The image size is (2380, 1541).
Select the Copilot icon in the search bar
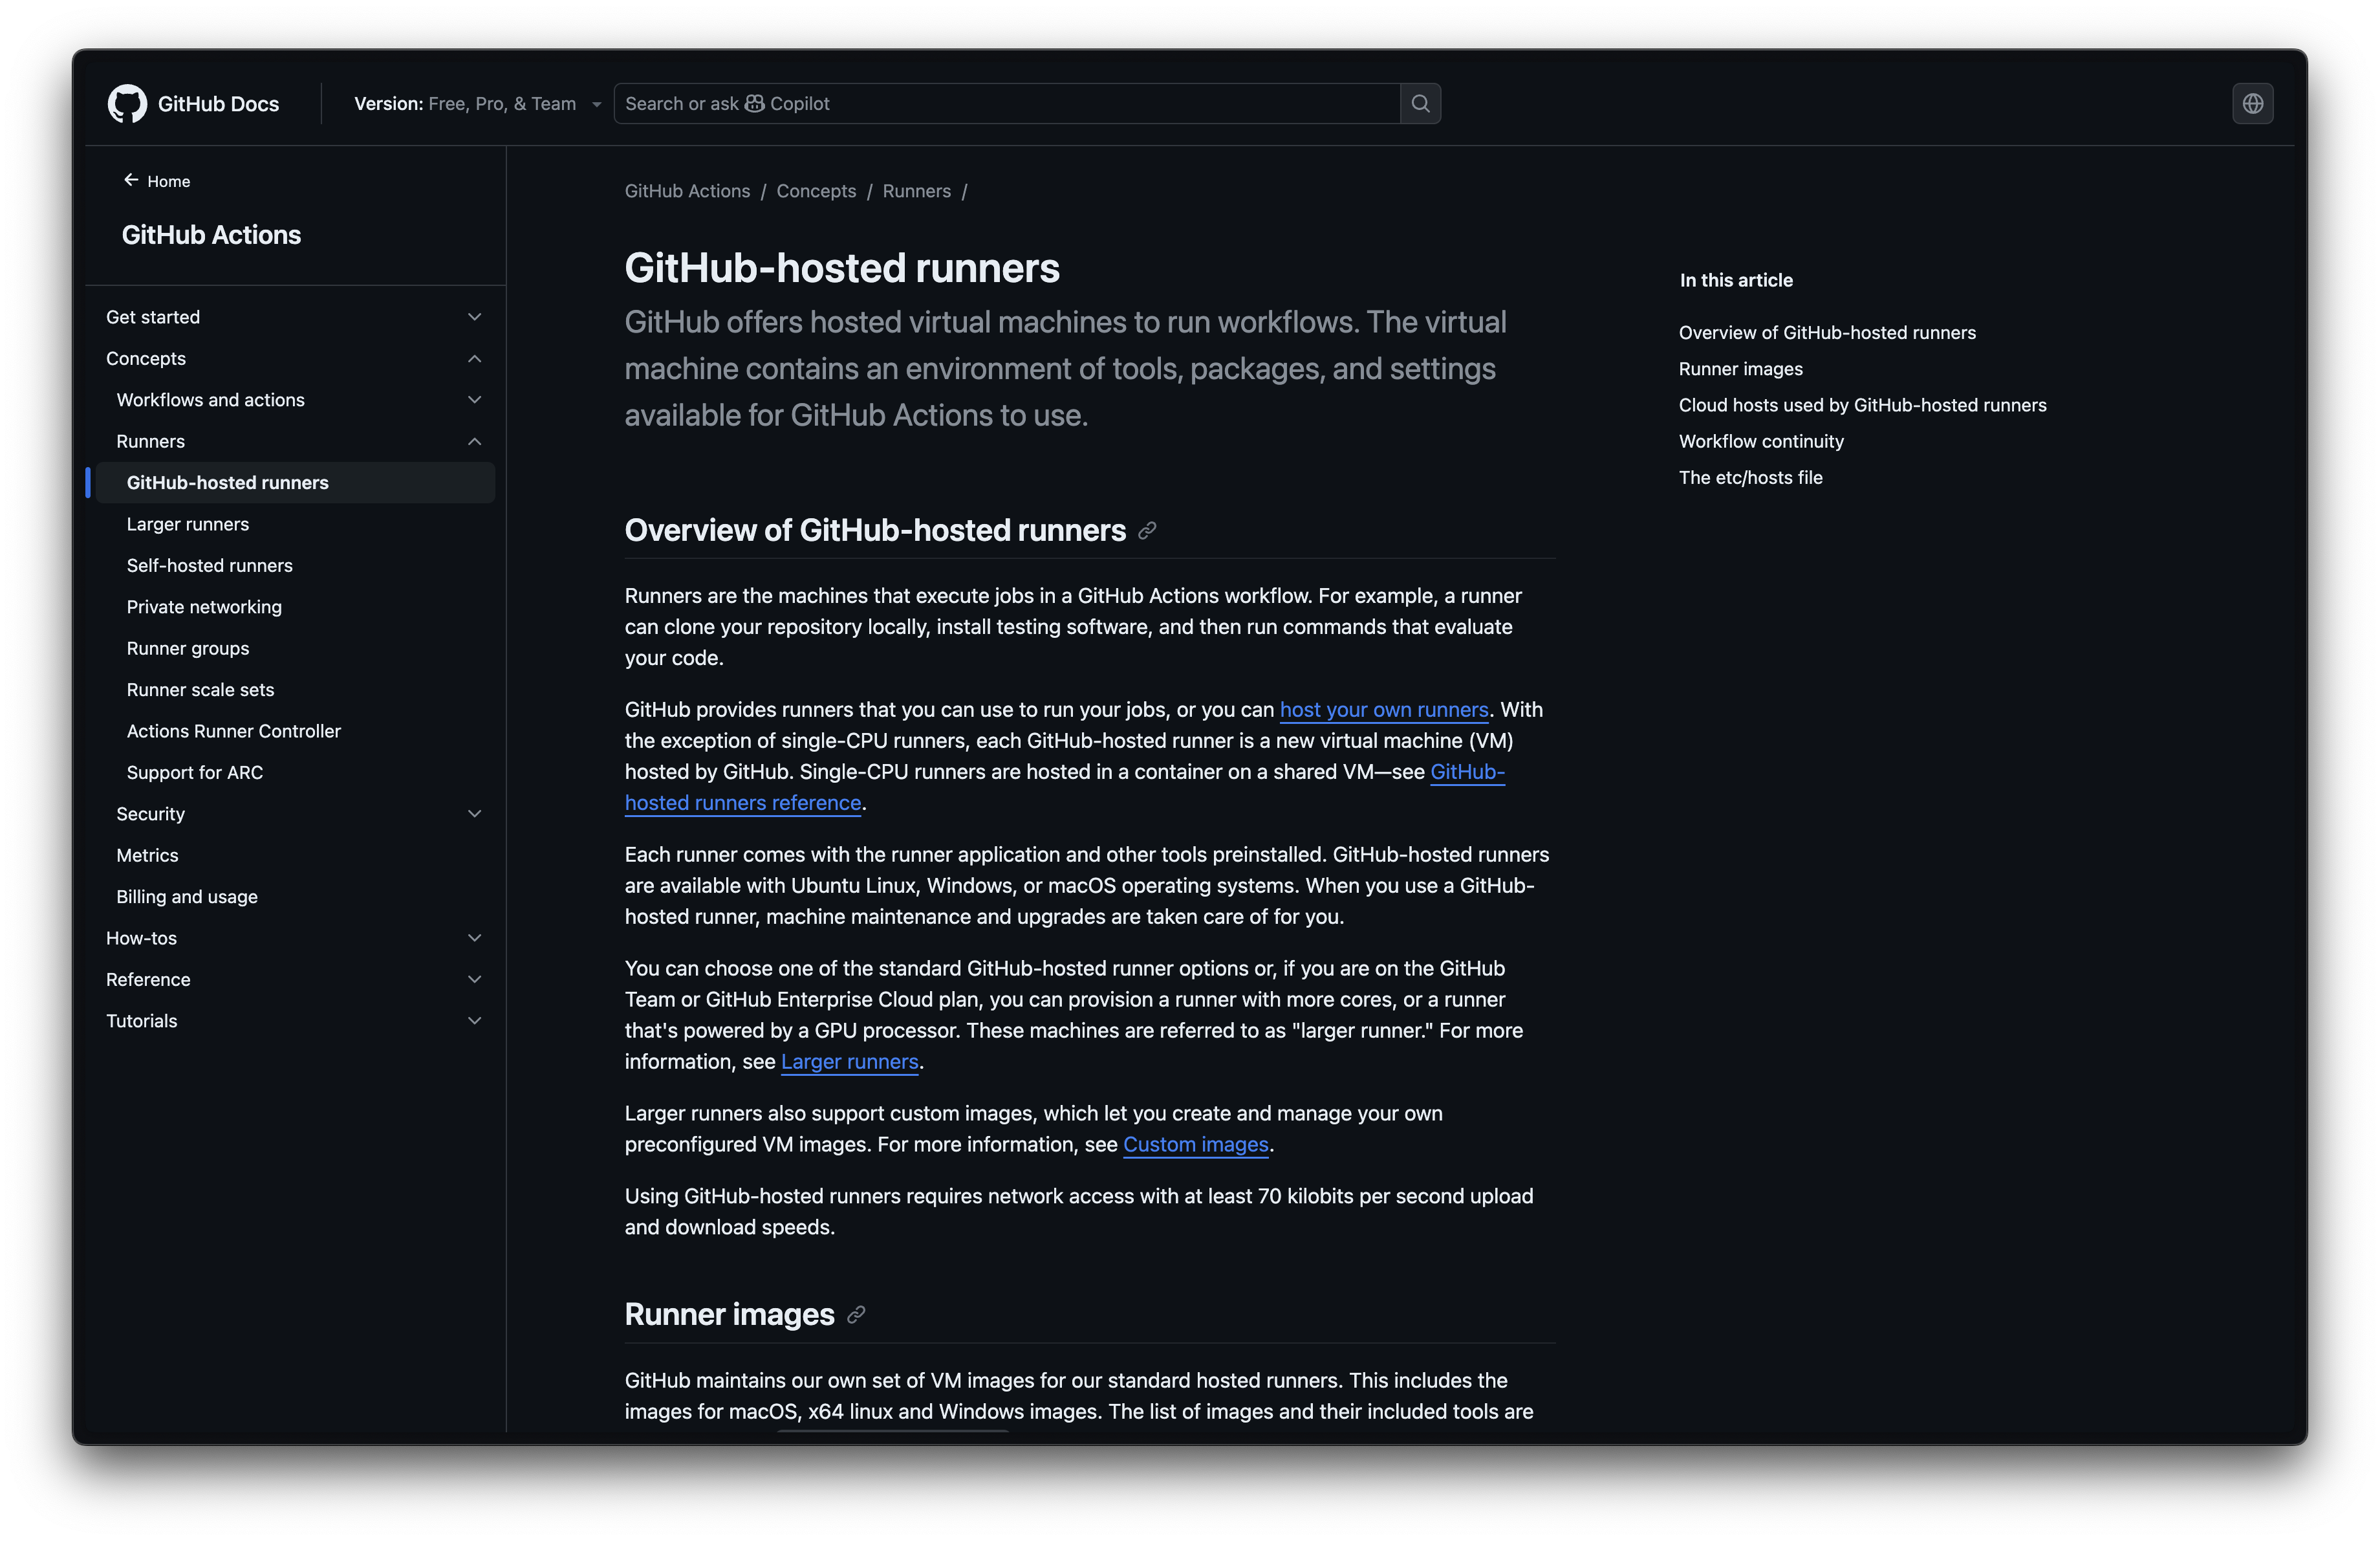click(x=755, y=103)
